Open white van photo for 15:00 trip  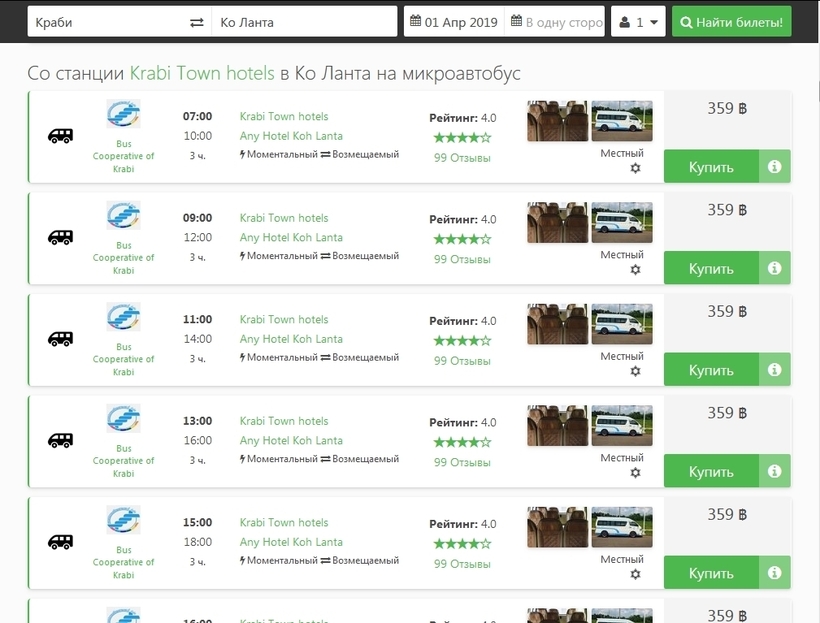(622, 527)
